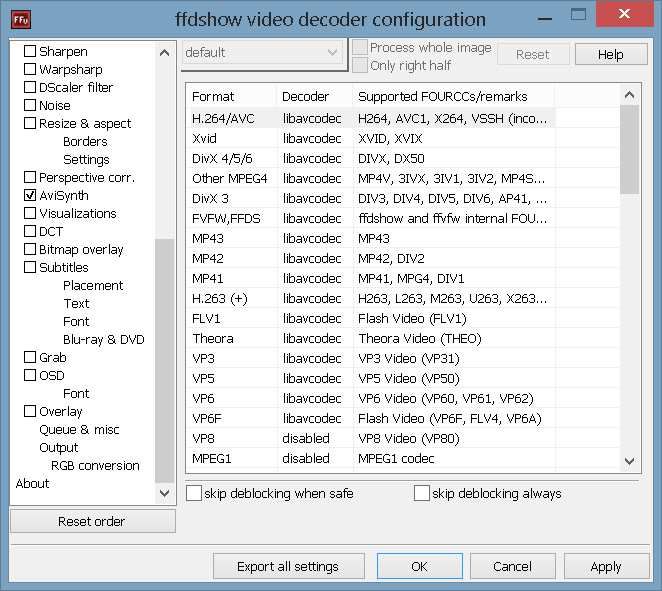Click the Cancel button

513,566
